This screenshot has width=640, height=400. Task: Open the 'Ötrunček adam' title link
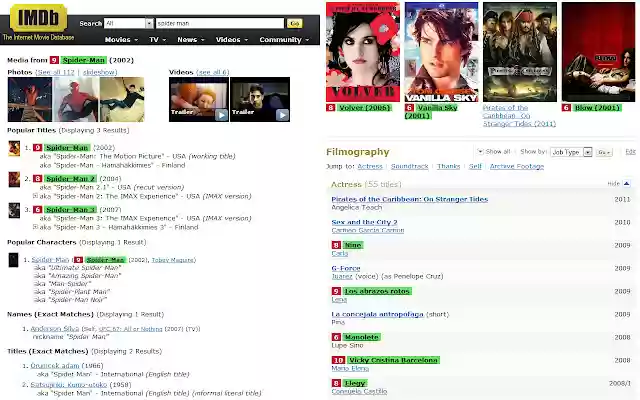tap(55, 366)
